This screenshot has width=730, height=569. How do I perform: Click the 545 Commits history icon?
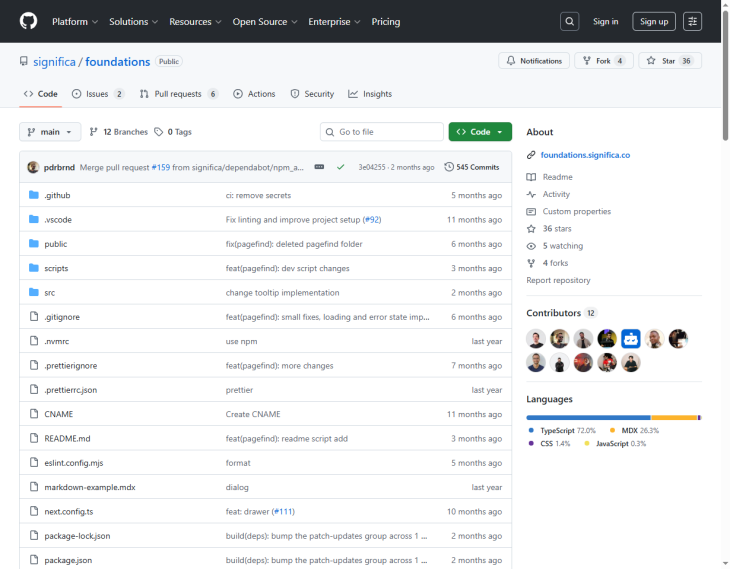449,167
